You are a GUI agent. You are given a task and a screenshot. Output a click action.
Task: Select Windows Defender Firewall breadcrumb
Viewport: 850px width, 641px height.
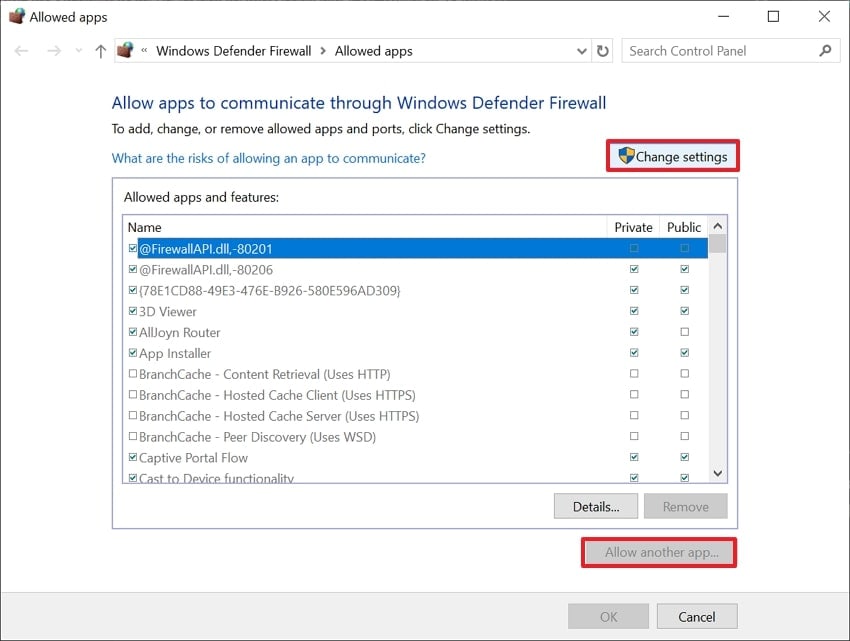click(x=234, y=51)
